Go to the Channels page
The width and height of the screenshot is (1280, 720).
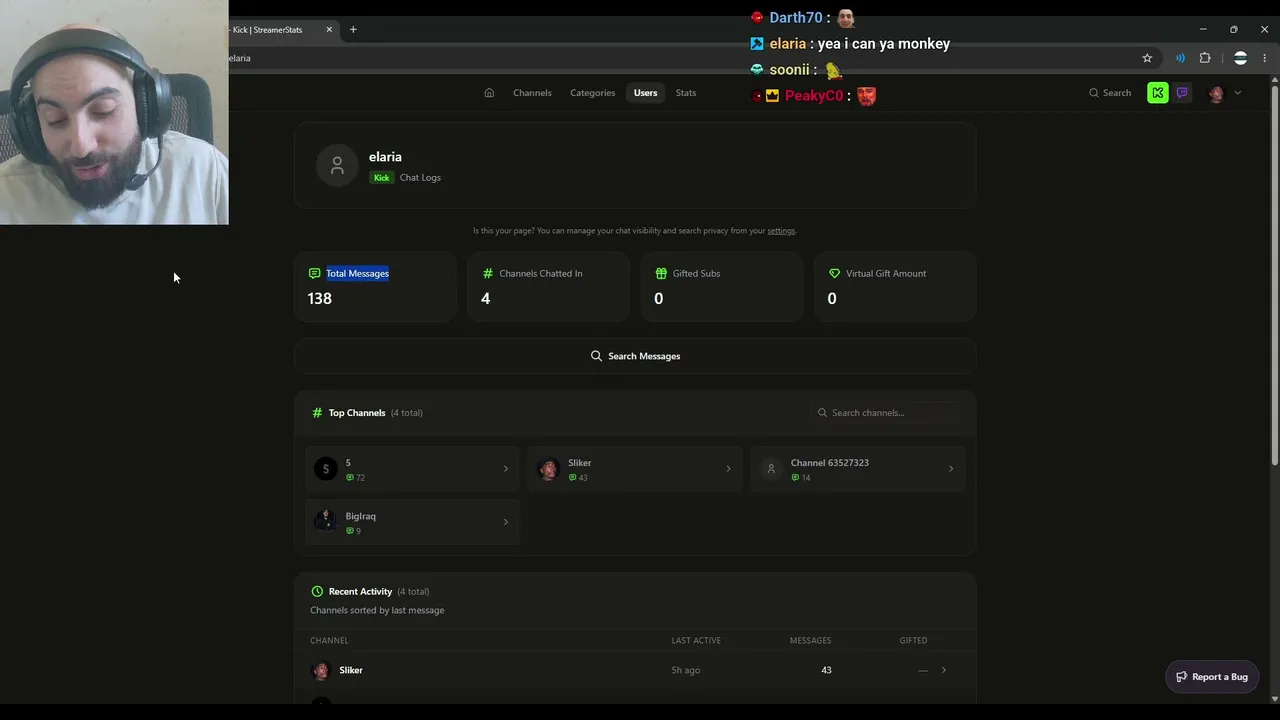(x=532, y=93)
